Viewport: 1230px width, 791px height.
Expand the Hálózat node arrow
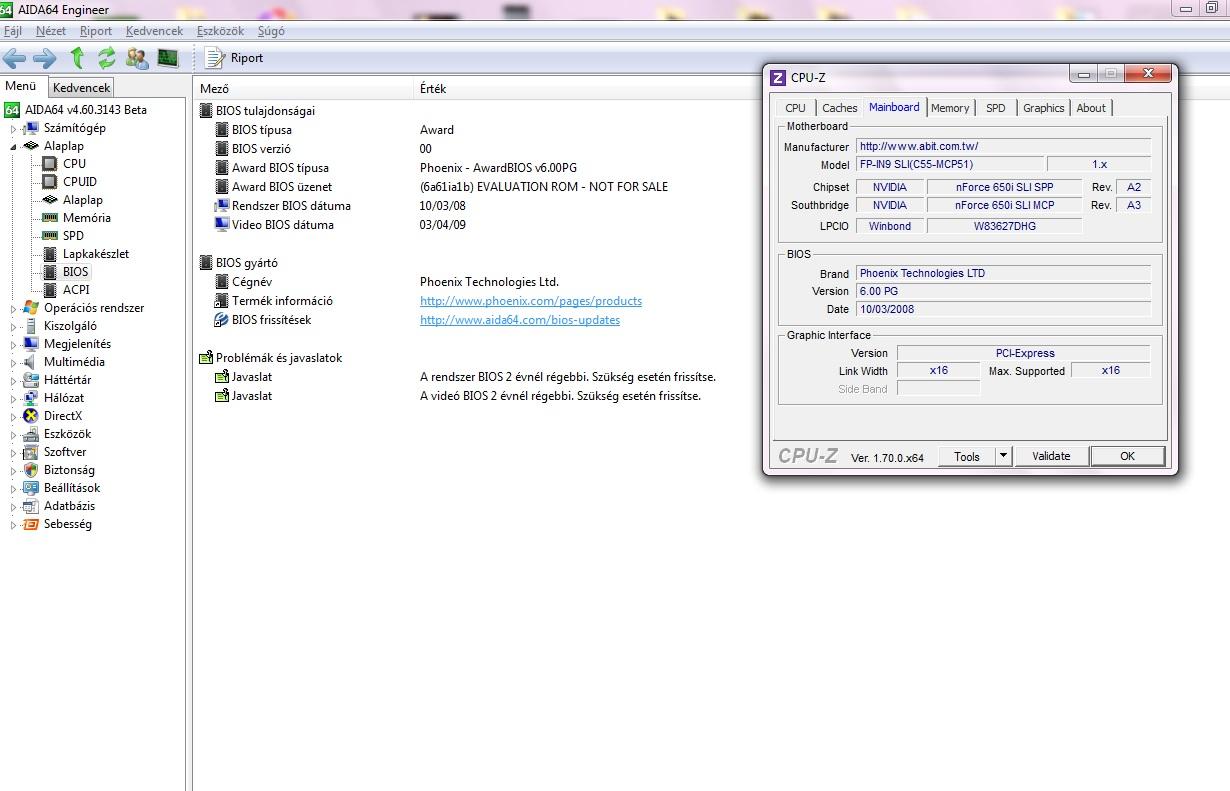[13, 399]
